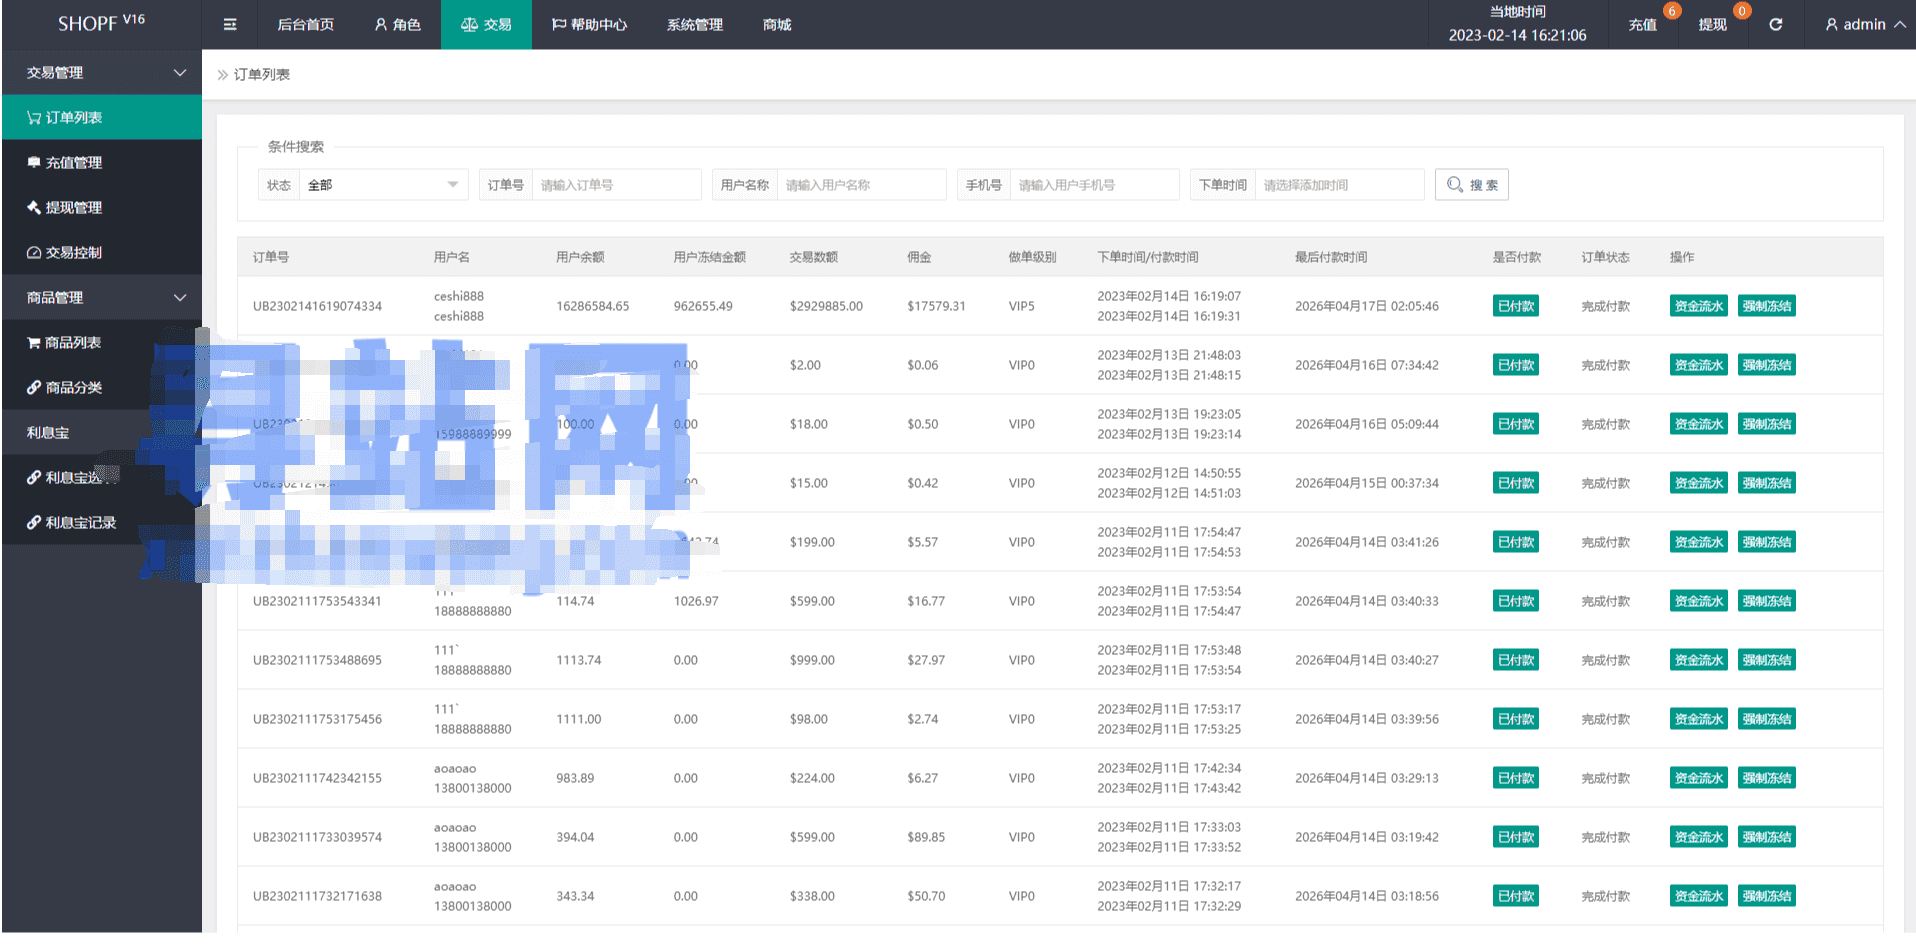
Task: Click 强制冻结 for order UB2302111732171638
Action: [x=1766, y=896]
